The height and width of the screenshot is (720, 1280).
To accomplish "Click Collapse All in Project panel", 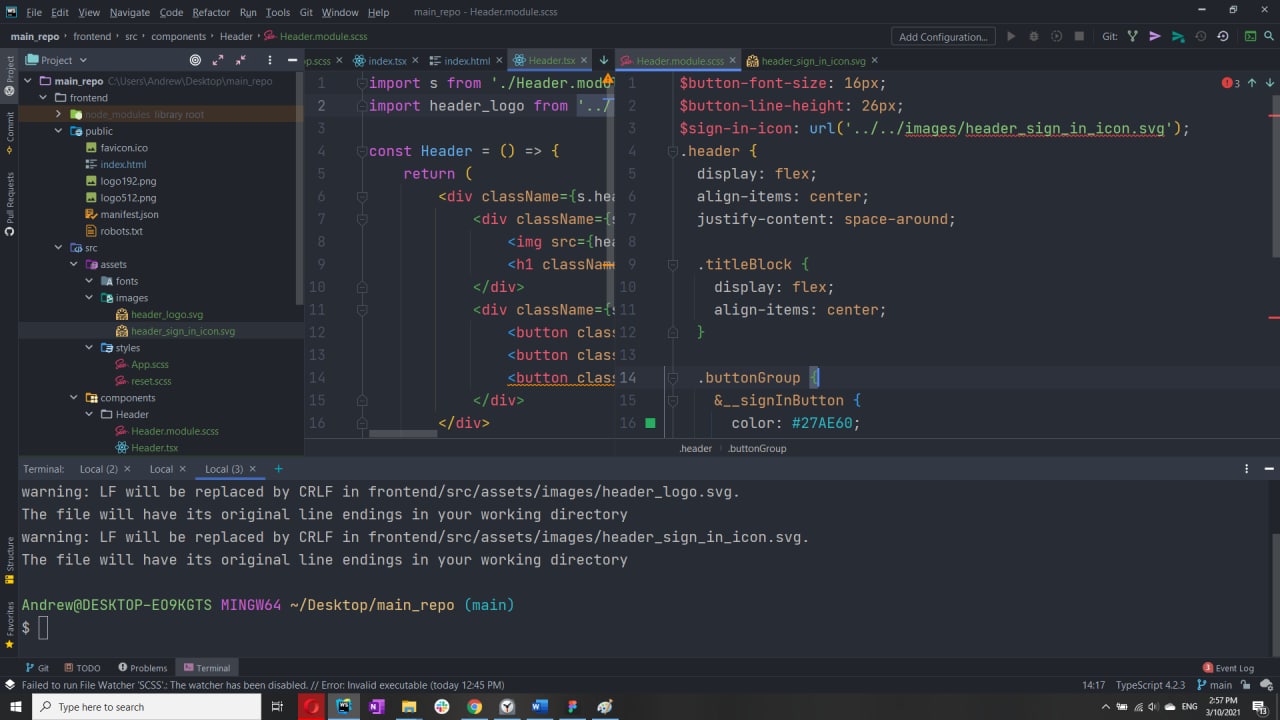I will 242,60.
